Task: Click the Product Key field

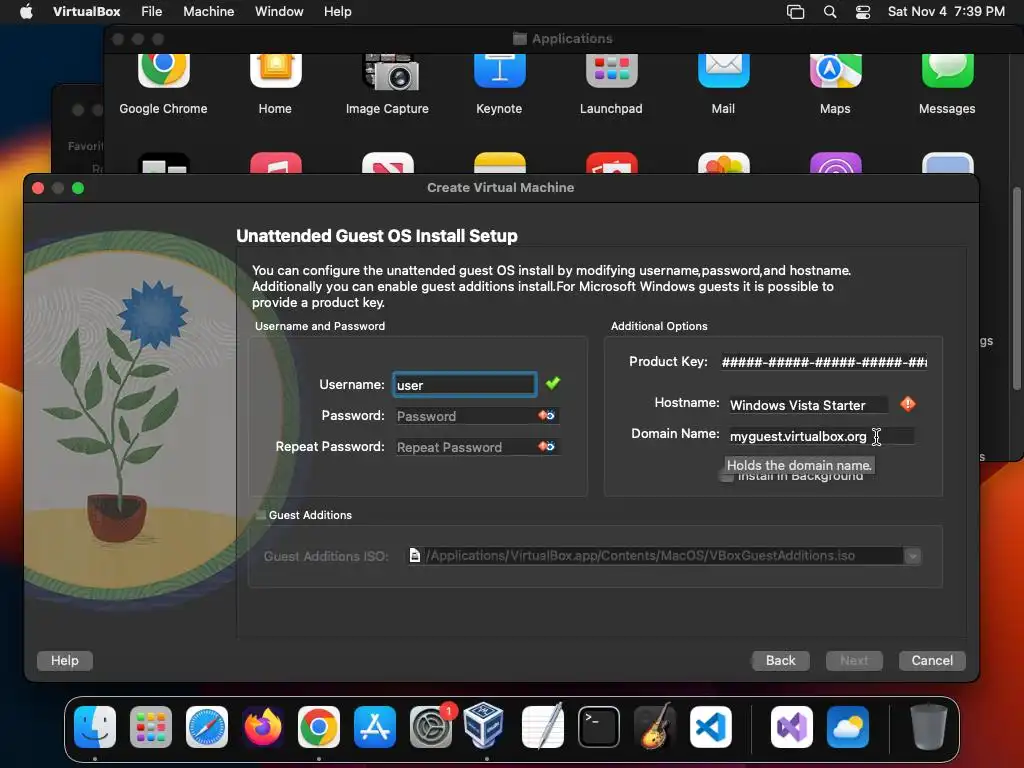Action: 824,362
